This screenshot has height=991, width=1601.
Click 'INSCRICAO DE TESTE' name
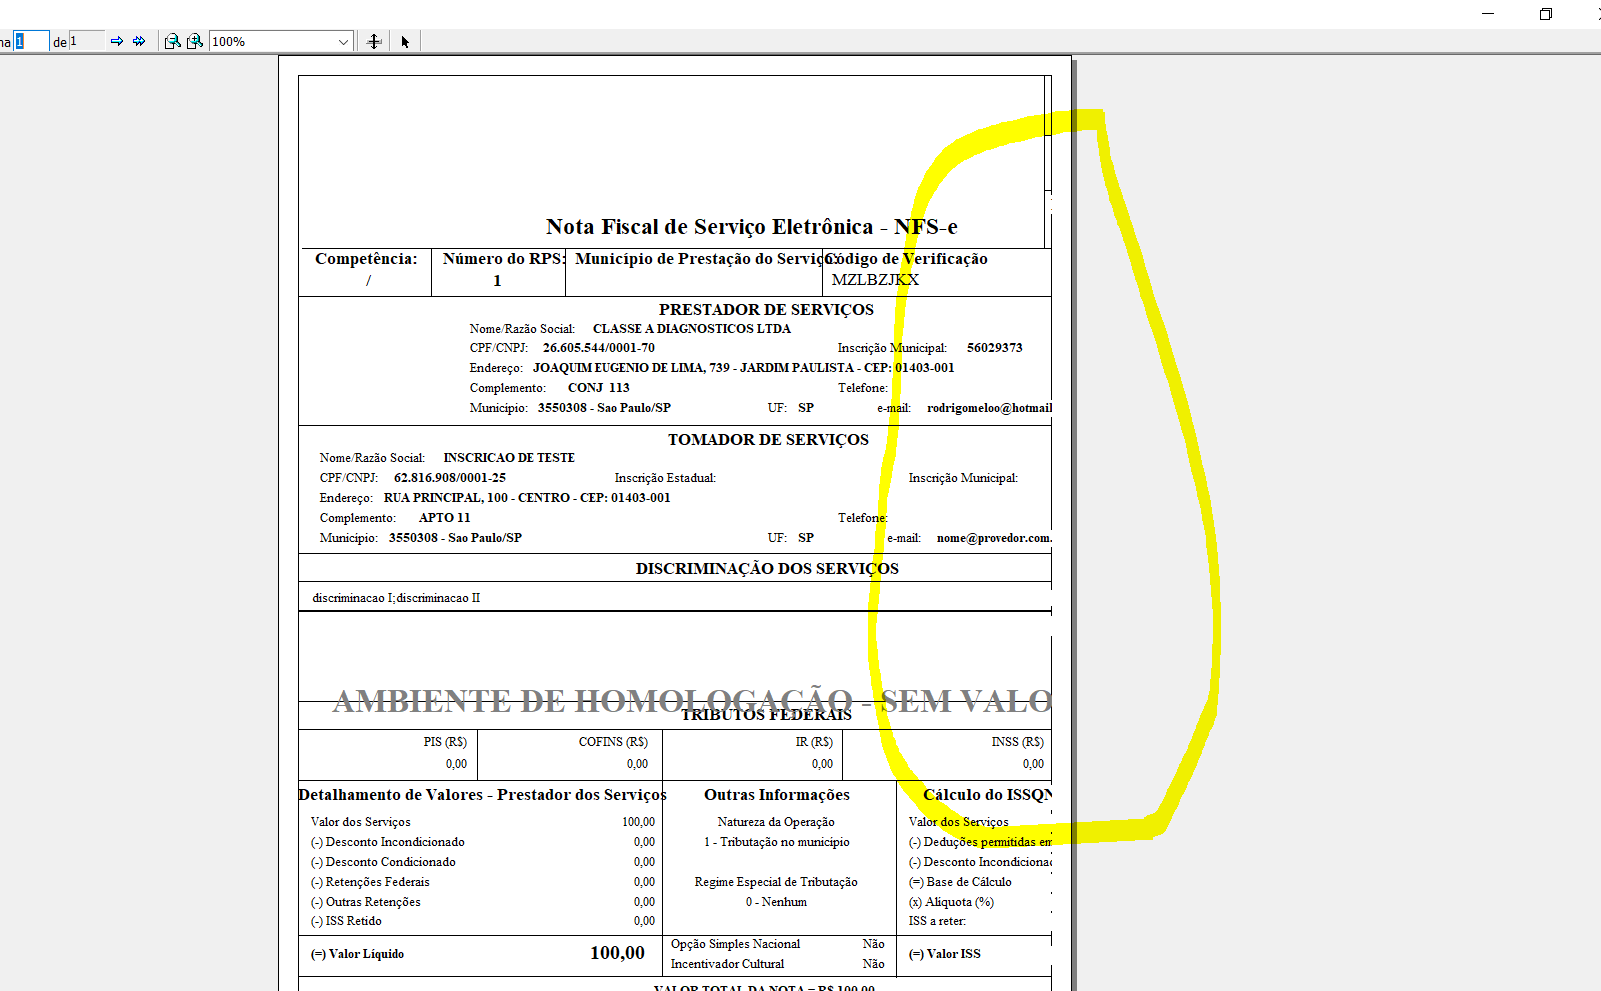[509, 458]
